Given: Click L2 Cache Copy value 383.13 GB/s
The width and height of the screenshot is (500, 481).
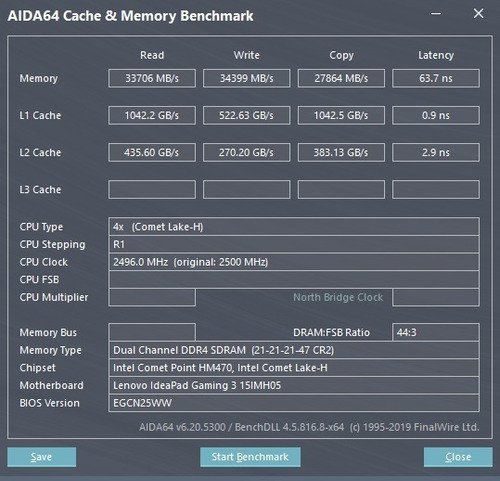Looking at the screenshot, I should (x=341, y=152).
